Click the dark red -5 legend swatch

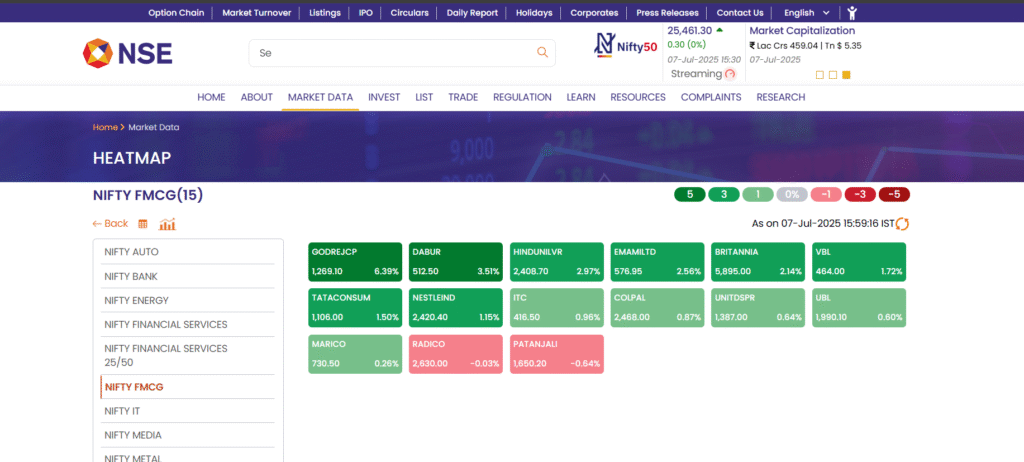point(894,195)
